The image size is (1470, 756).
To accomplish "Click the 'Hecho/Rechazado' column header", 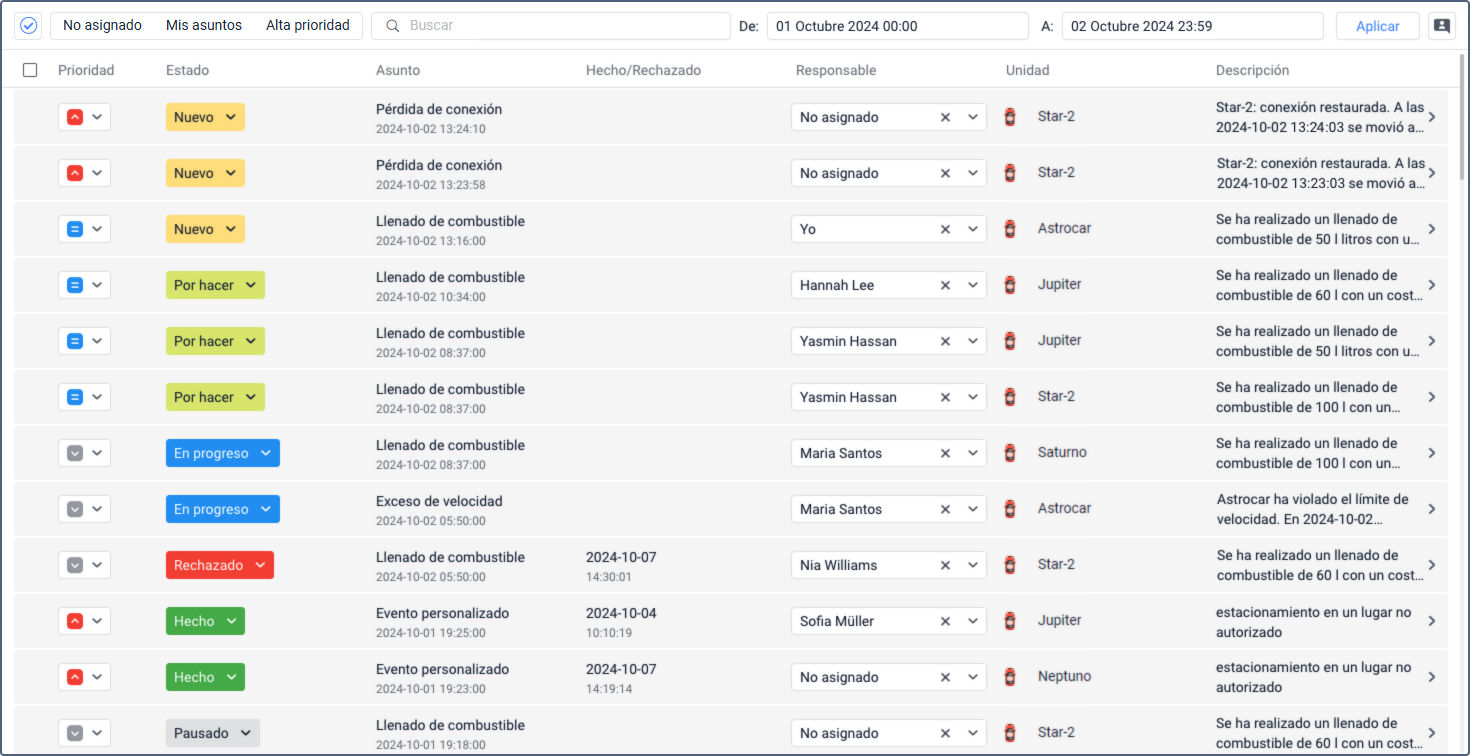I will click(643, 70).
